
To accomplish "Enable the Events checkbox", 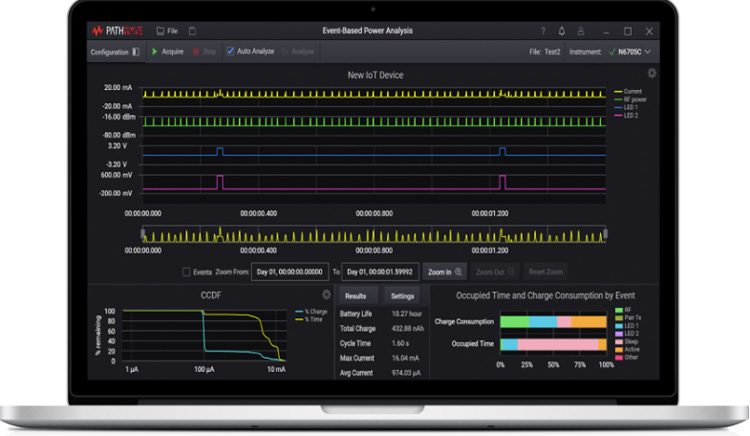I will click(187, 271).
